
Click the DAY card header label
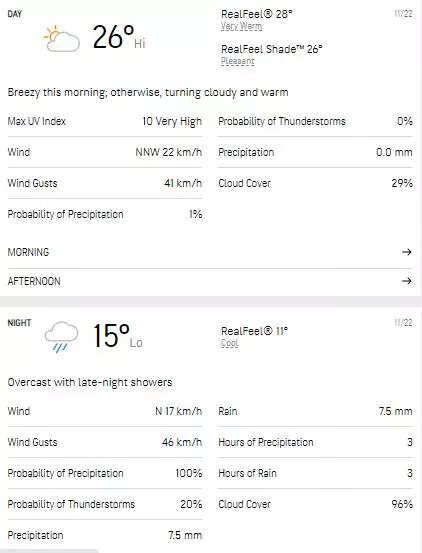tap(15, 14)
